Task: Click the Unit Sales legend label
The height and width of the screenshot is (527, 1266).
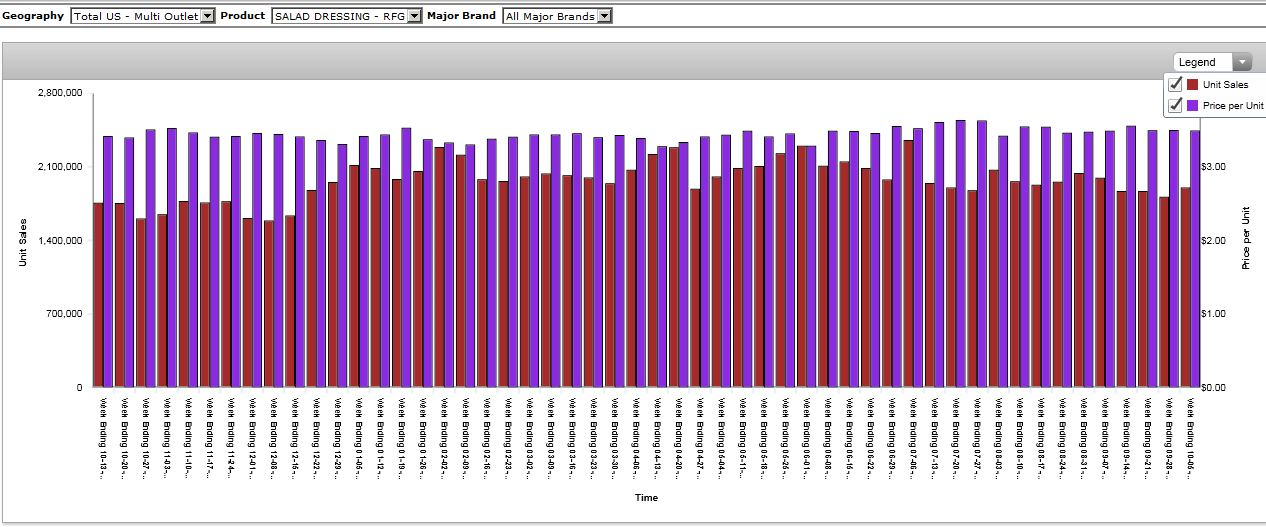Action: pos(1225,85)
